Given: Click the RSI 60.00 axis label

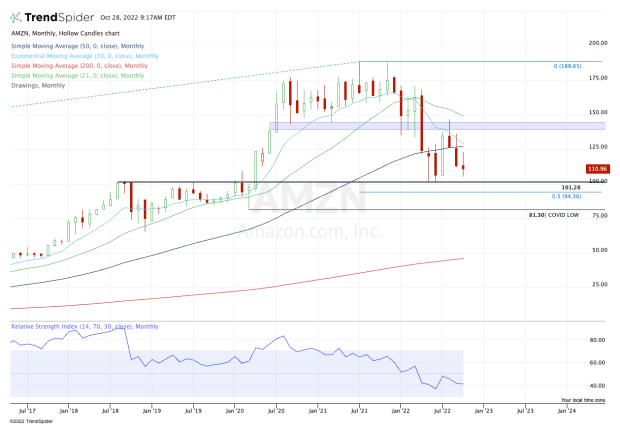Looking at the screenshot, I should [597, 363].
